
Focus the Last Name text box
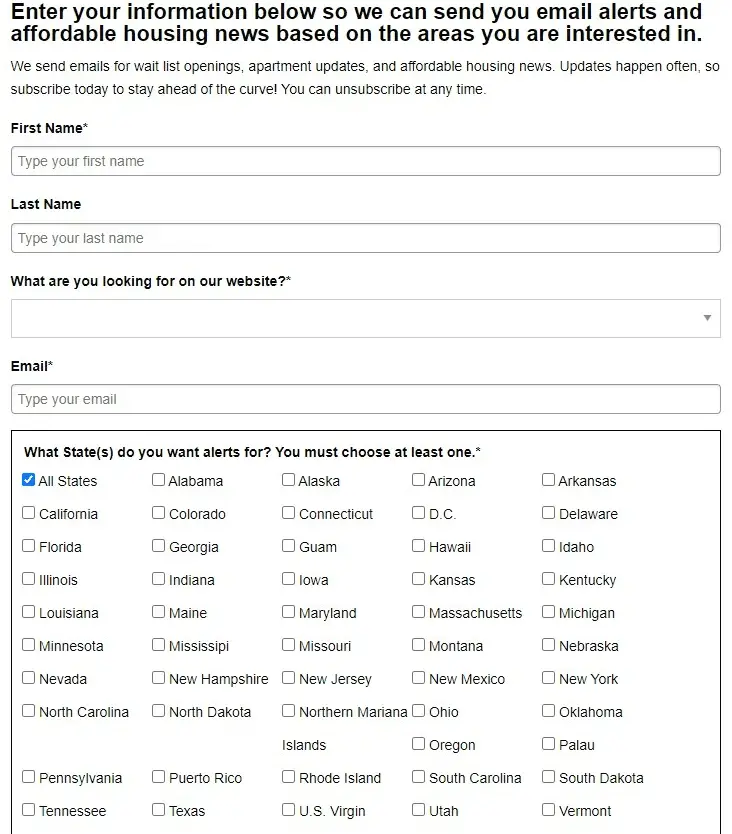pos(365,238)
